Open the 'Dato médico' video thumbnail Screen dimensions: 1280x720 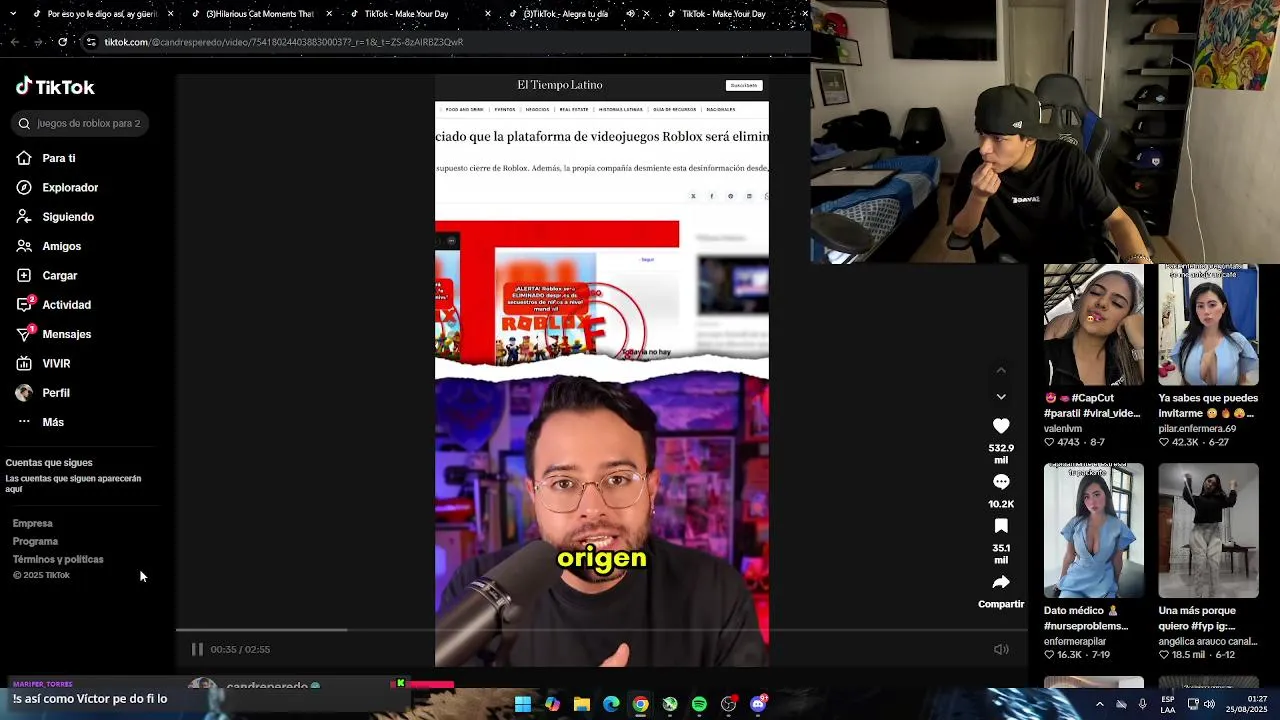(1094, 530)
